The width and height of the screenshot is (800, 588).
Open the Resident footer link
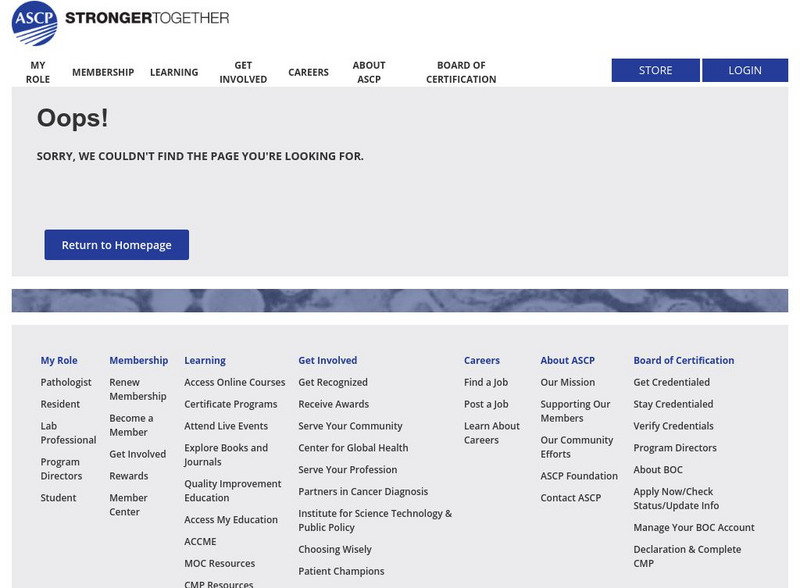click(x=60, y=404)
